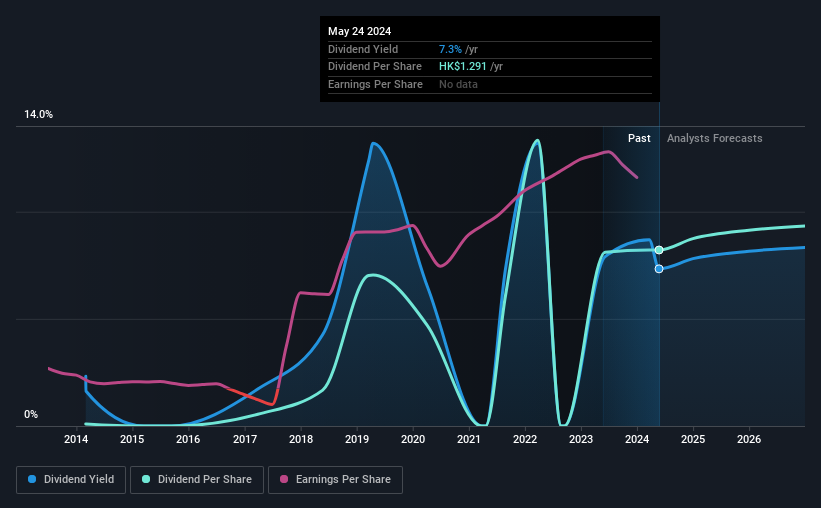This screenshot has width=821, height=508.
Task: Click the tooltip Dividend Yield row label
Action: coord(363,49)
